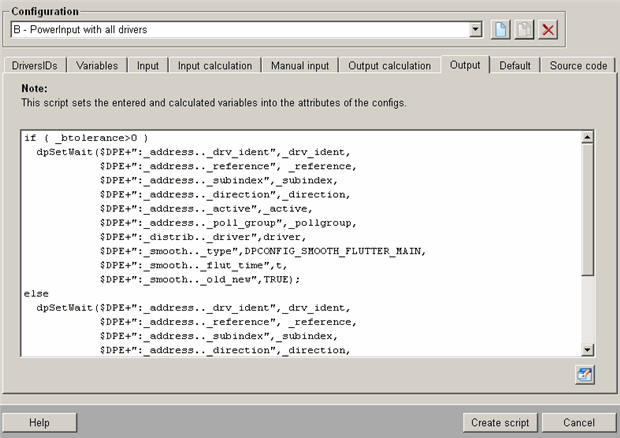Open the script editor pencil icon
Screen dimensions: 620x438
[x=585, y=374]
